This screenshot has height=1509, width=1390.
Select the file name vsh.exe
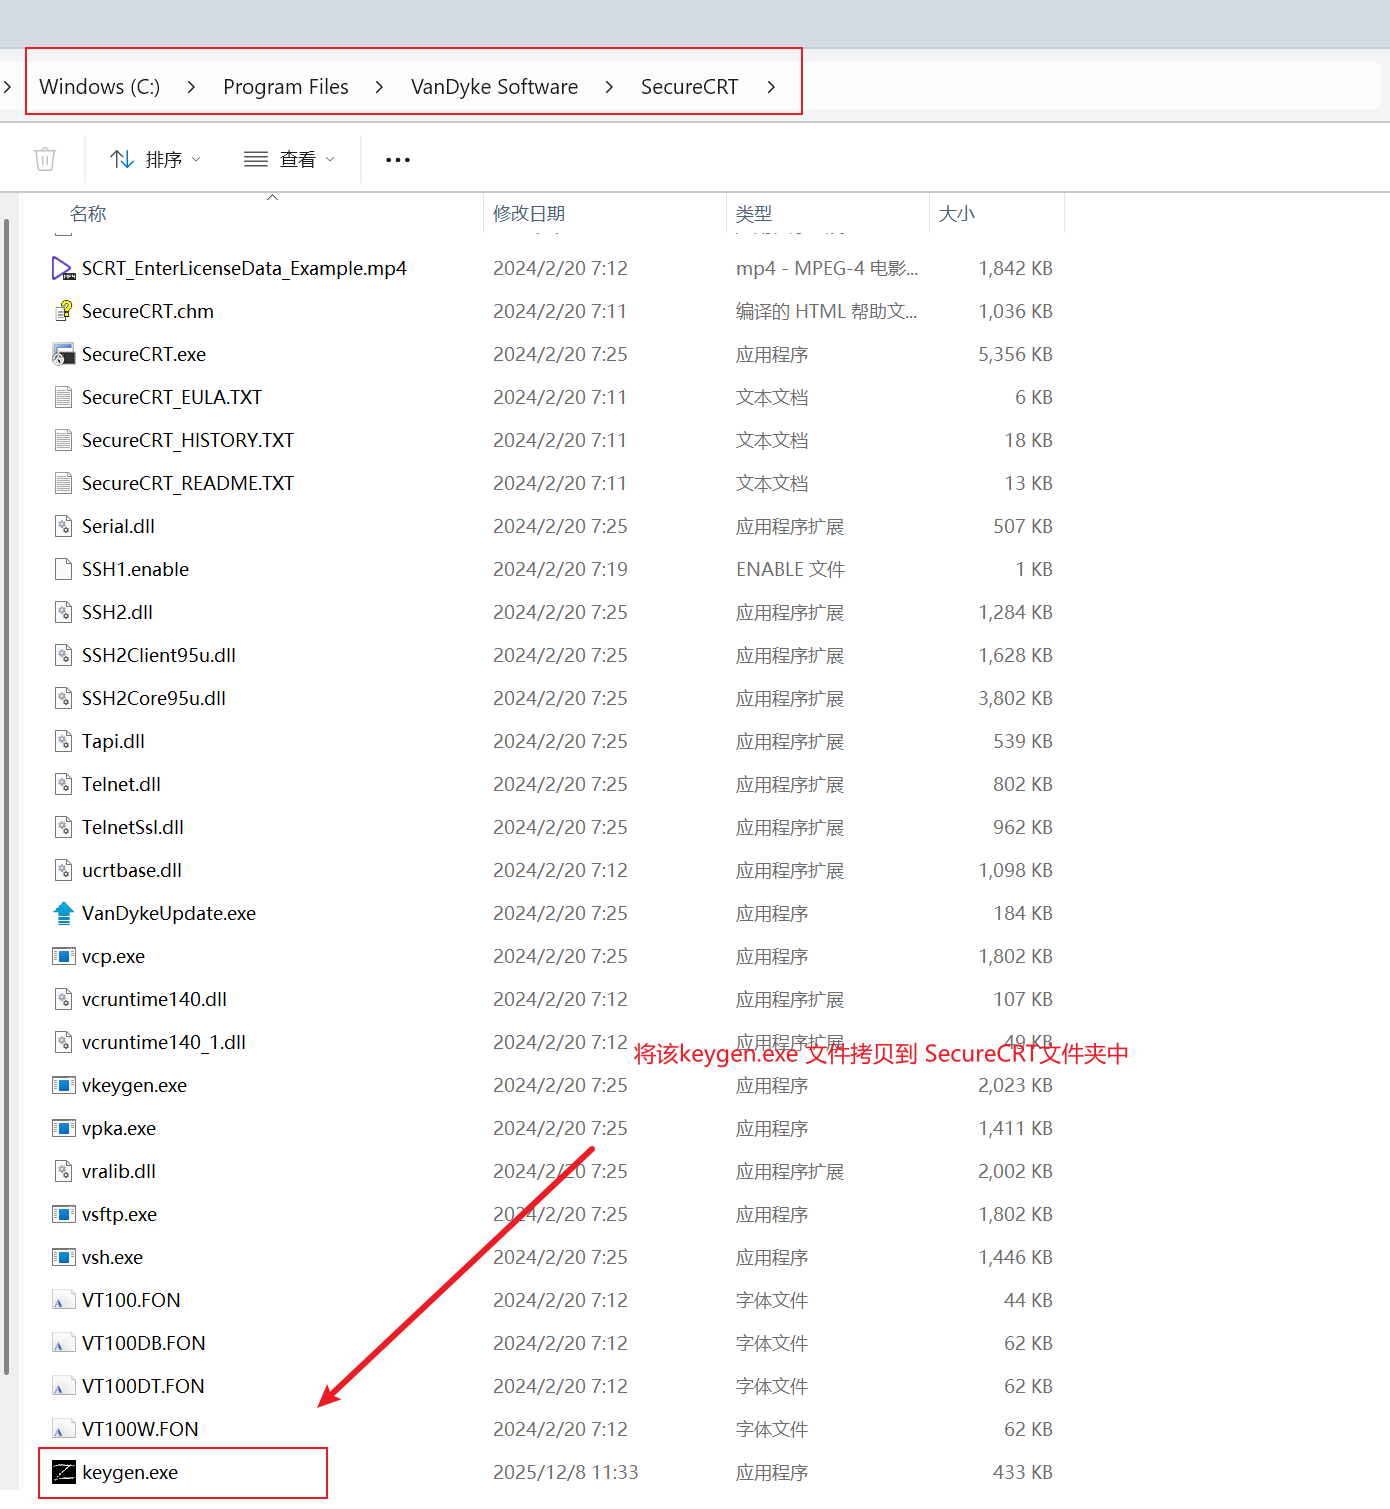112,1257
